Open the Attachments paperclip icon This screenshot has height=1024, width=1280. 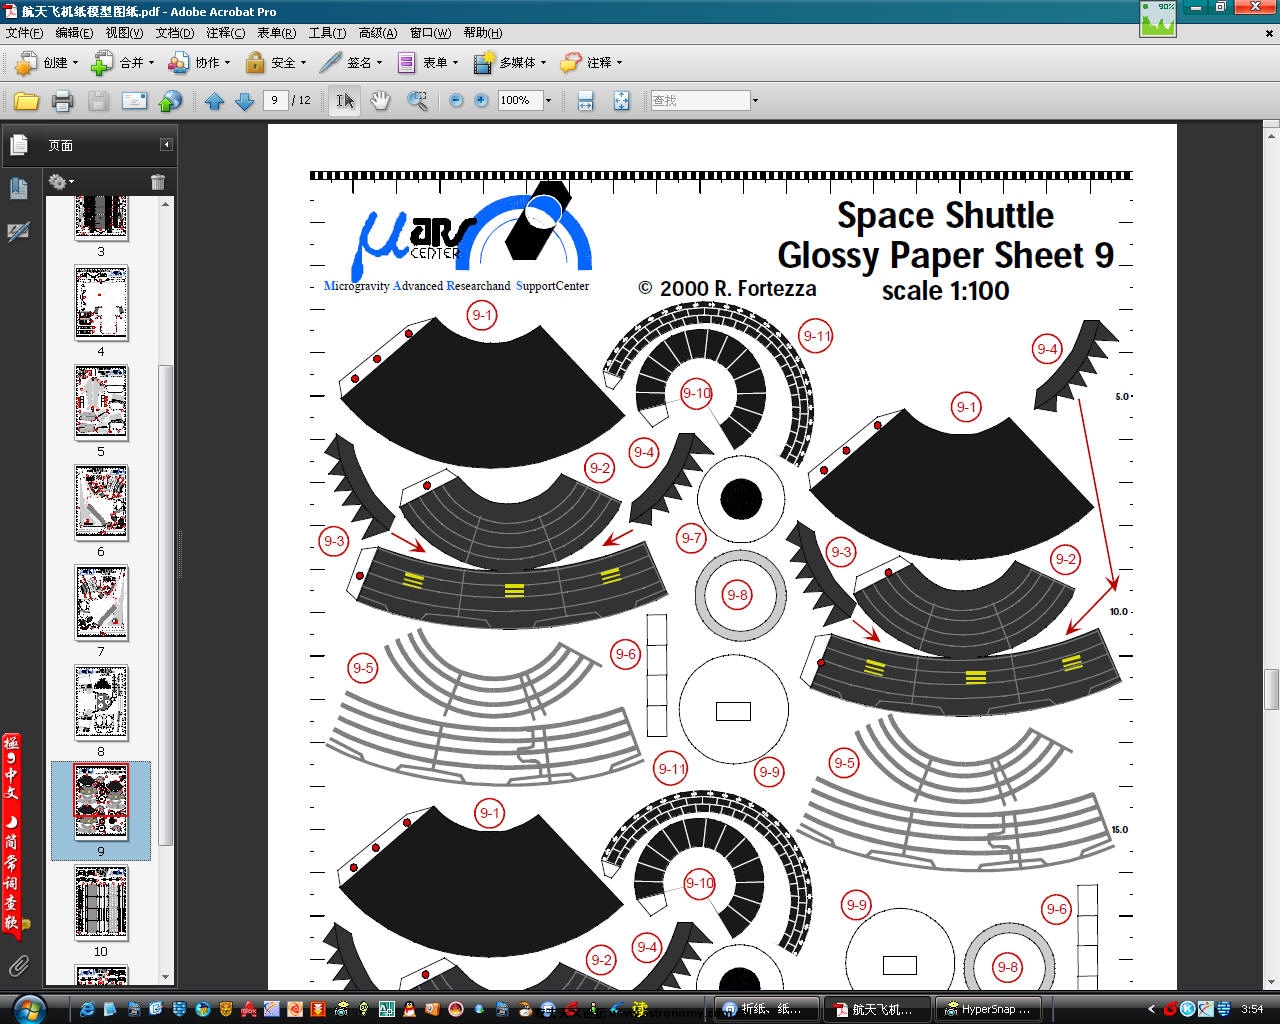(19, 966)
